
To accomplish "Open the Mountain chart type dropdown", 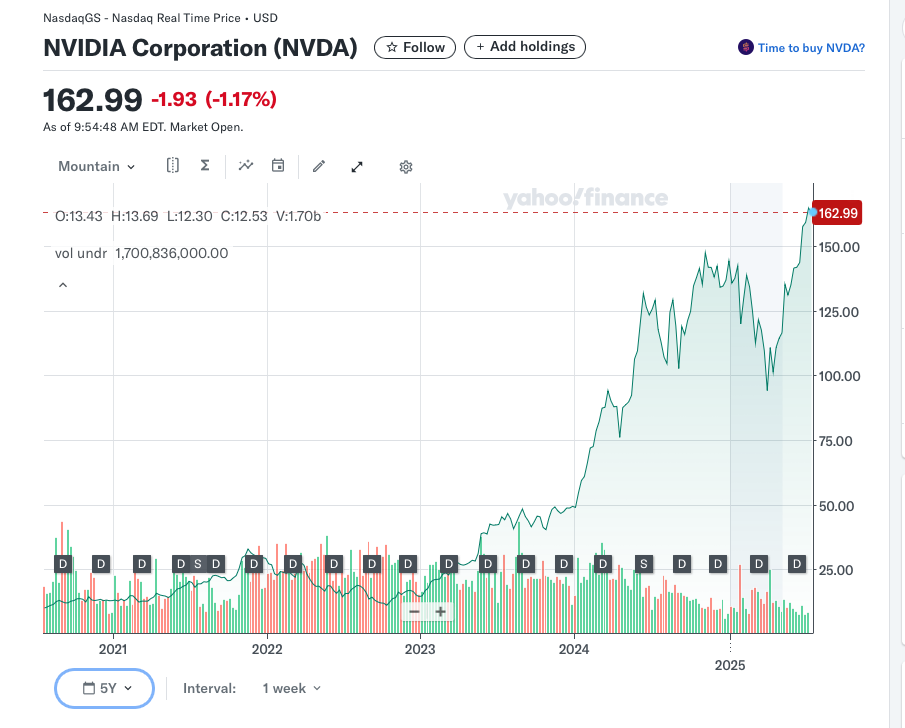I will [x=96, y=166].
